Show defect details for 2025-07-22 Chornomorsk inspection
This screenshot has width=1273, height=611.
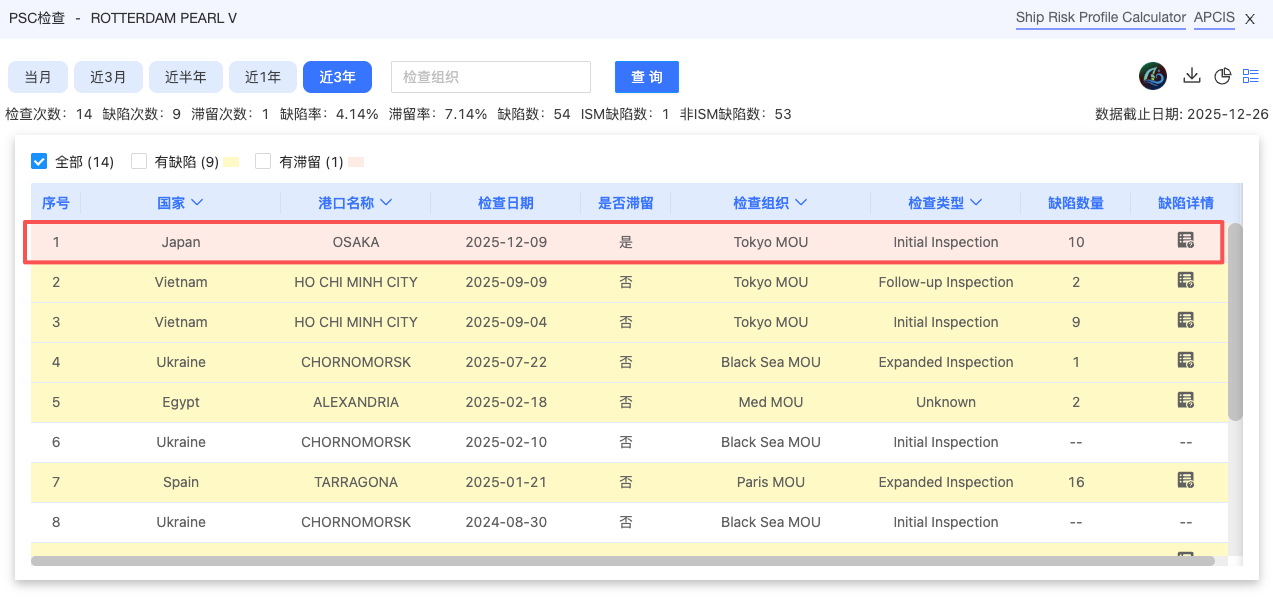point(1185,361)
